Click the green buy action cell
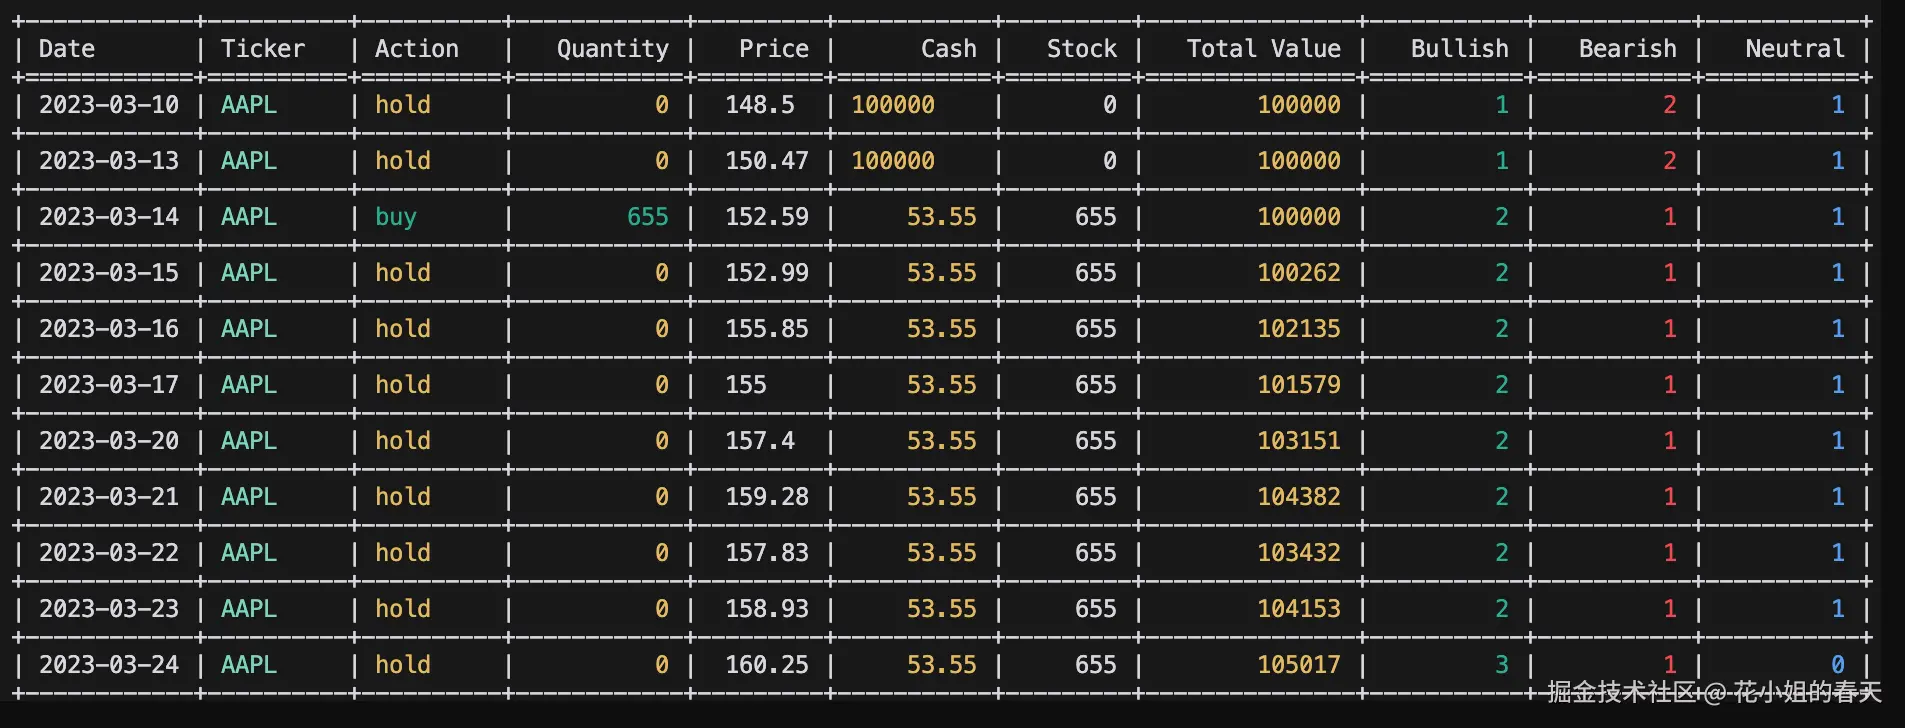This screenshot has height=728, width=1905. [396, 217]
